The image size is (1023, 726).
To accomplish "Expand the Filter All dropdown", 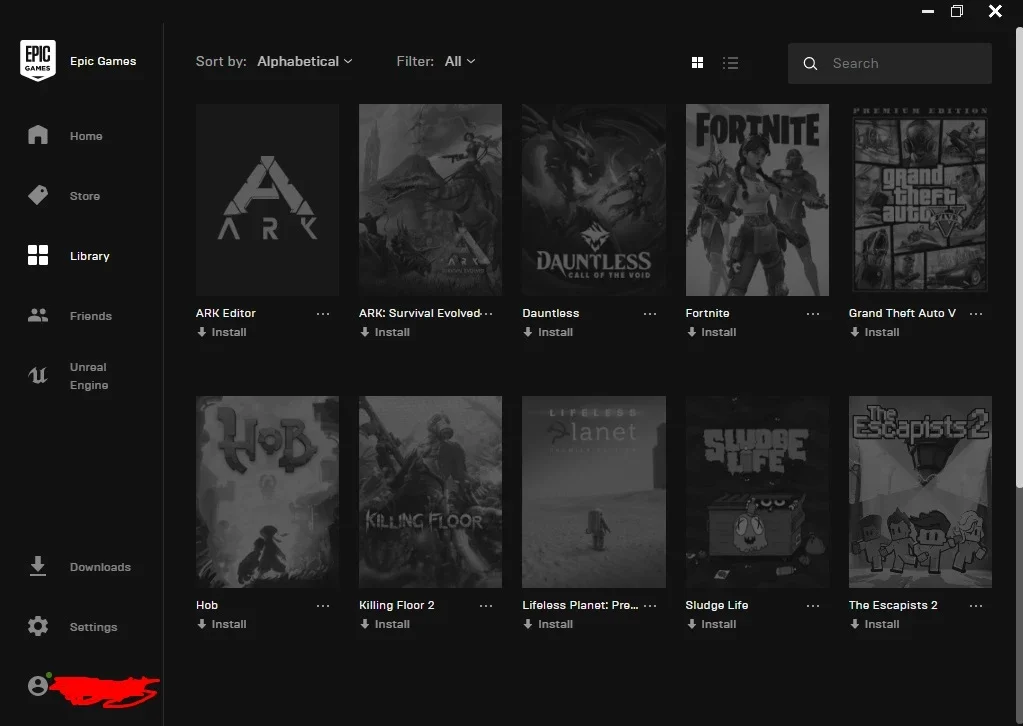I will pos(460,61).
